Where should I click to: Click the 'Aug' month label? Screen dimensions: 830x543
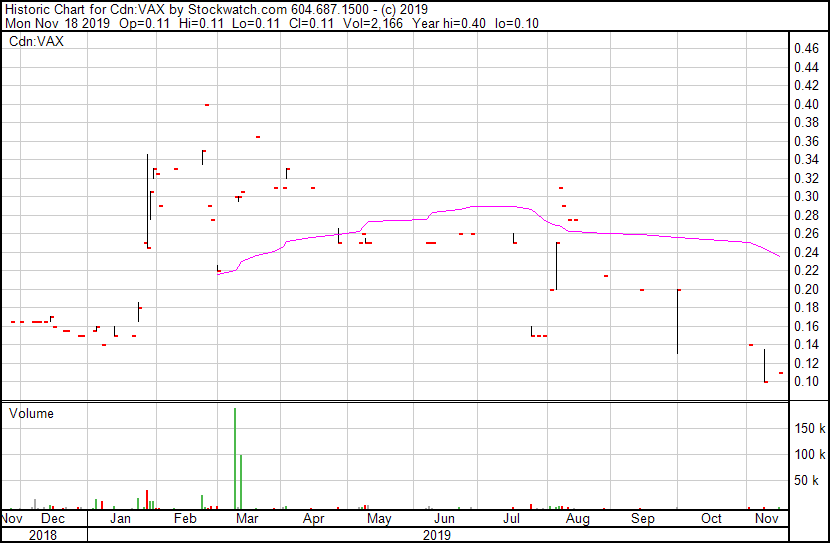[578, 518]
